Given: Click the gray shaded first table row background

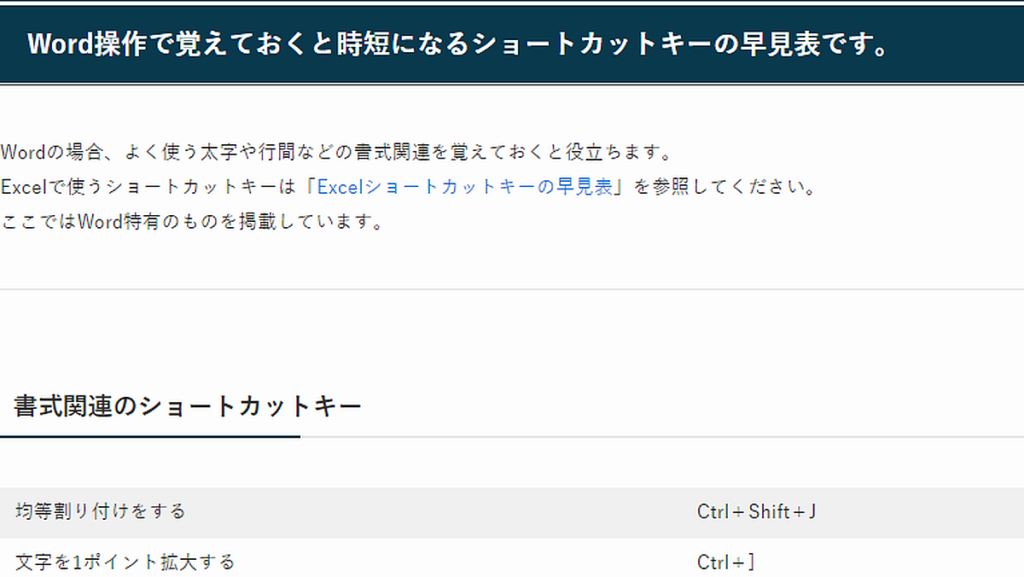Looking at the screenshot, I should [512, 512].
